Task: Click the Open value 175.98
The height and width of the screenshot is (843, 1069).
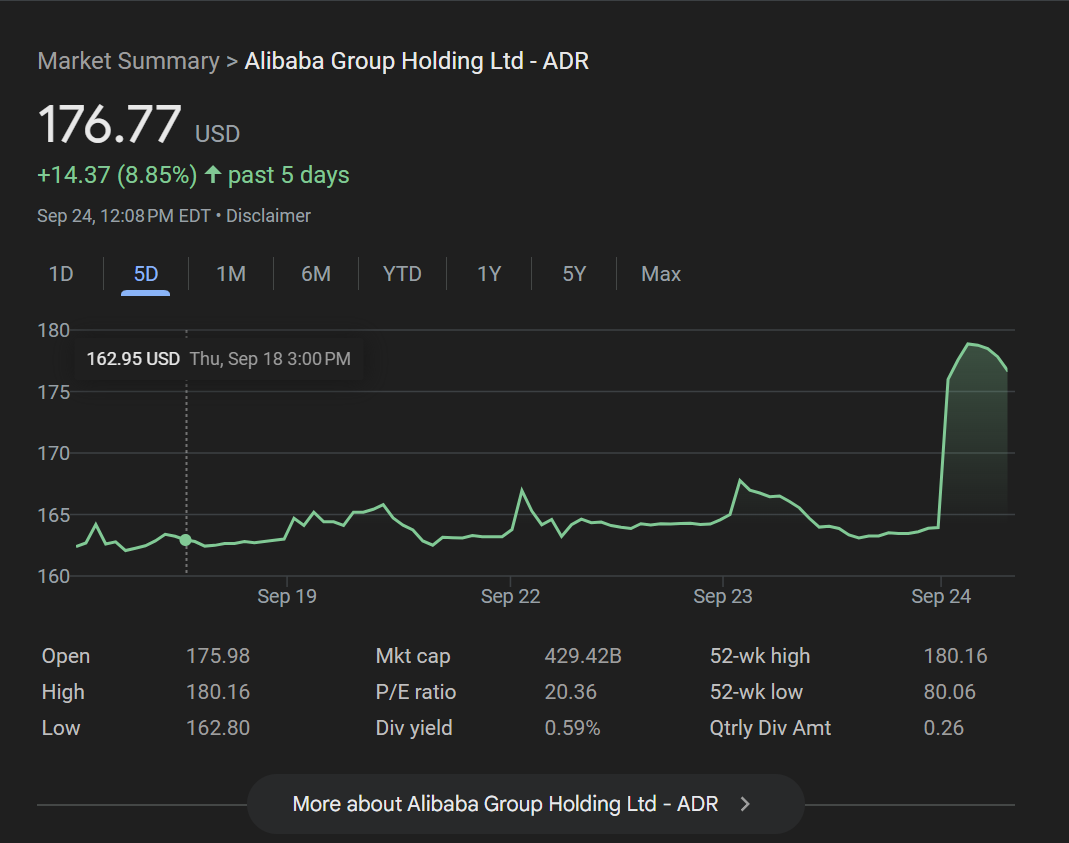Action: pyautogui.click(x=218, y=656)
